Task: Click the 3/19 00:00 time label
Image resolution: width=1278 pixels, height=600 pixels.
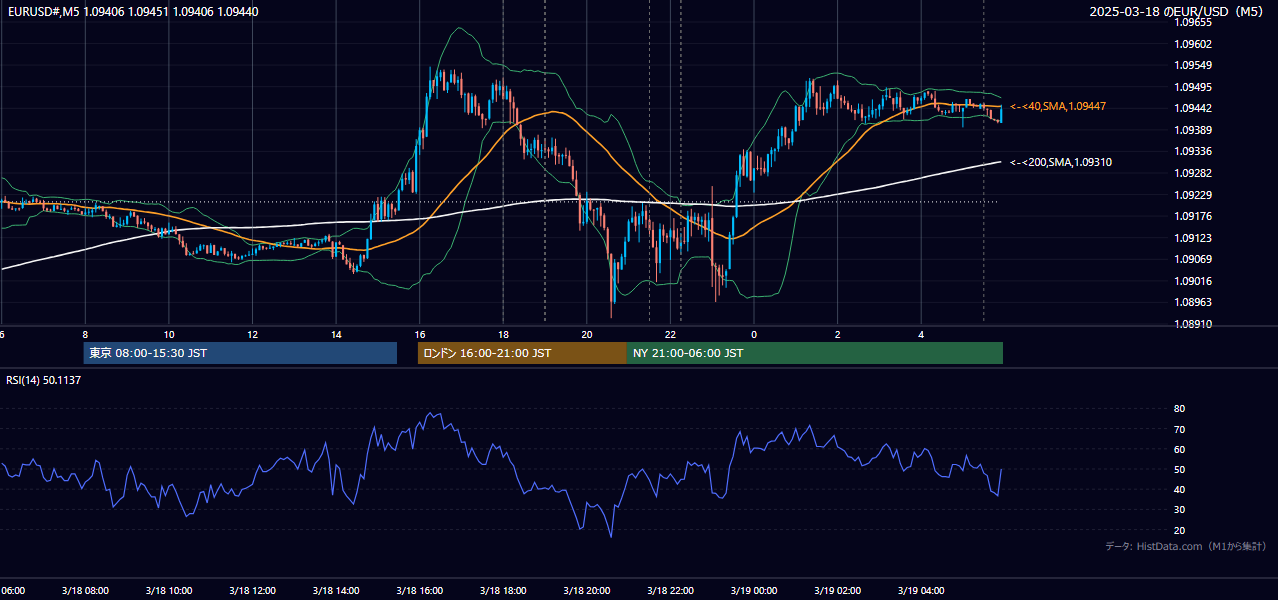Action: 754,590
